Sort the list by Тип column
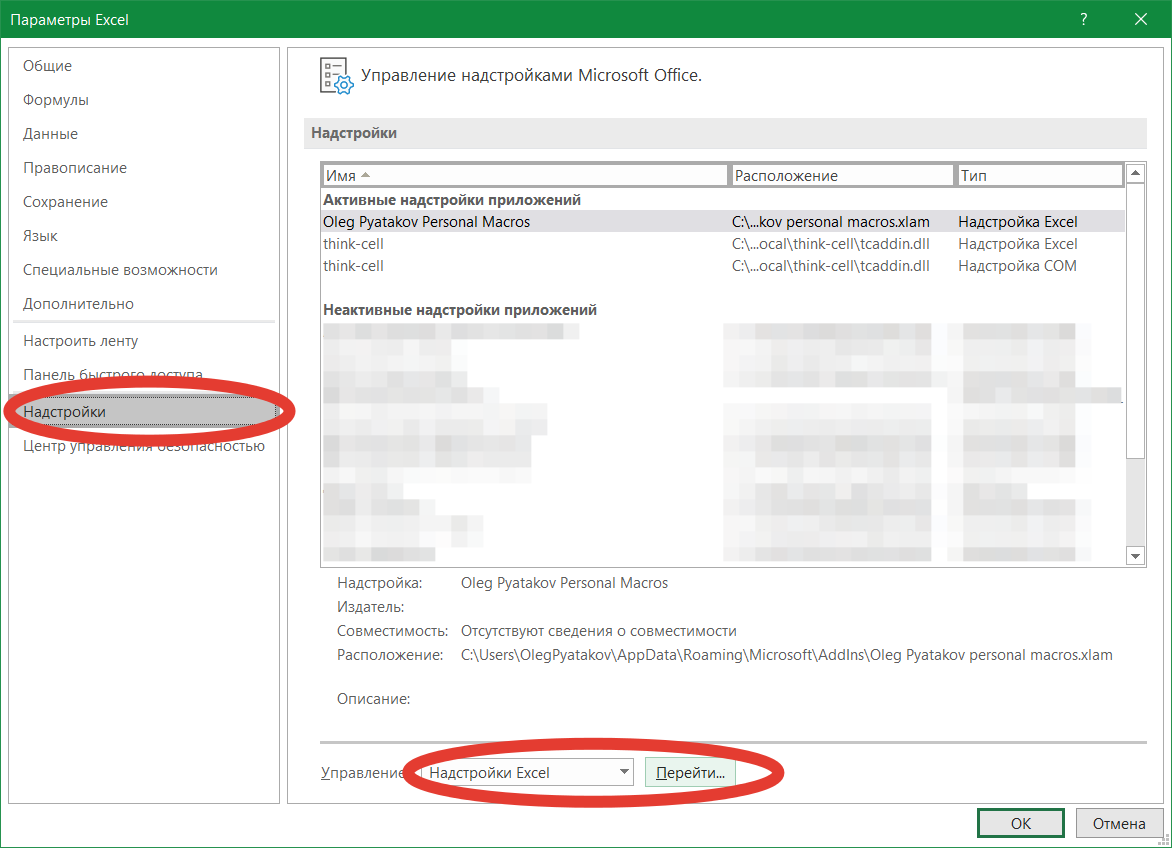The image size is (1172, 848). 1039,174
